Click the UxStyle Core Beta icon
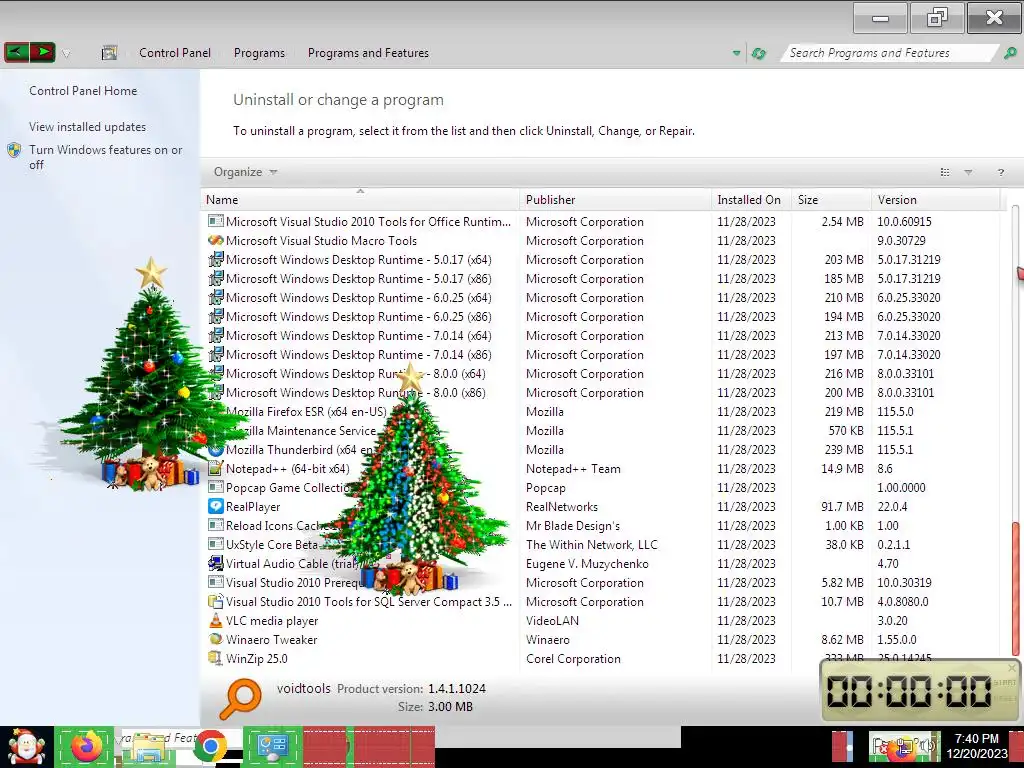This screenshot has width=1024, height=768. [216, 544]
